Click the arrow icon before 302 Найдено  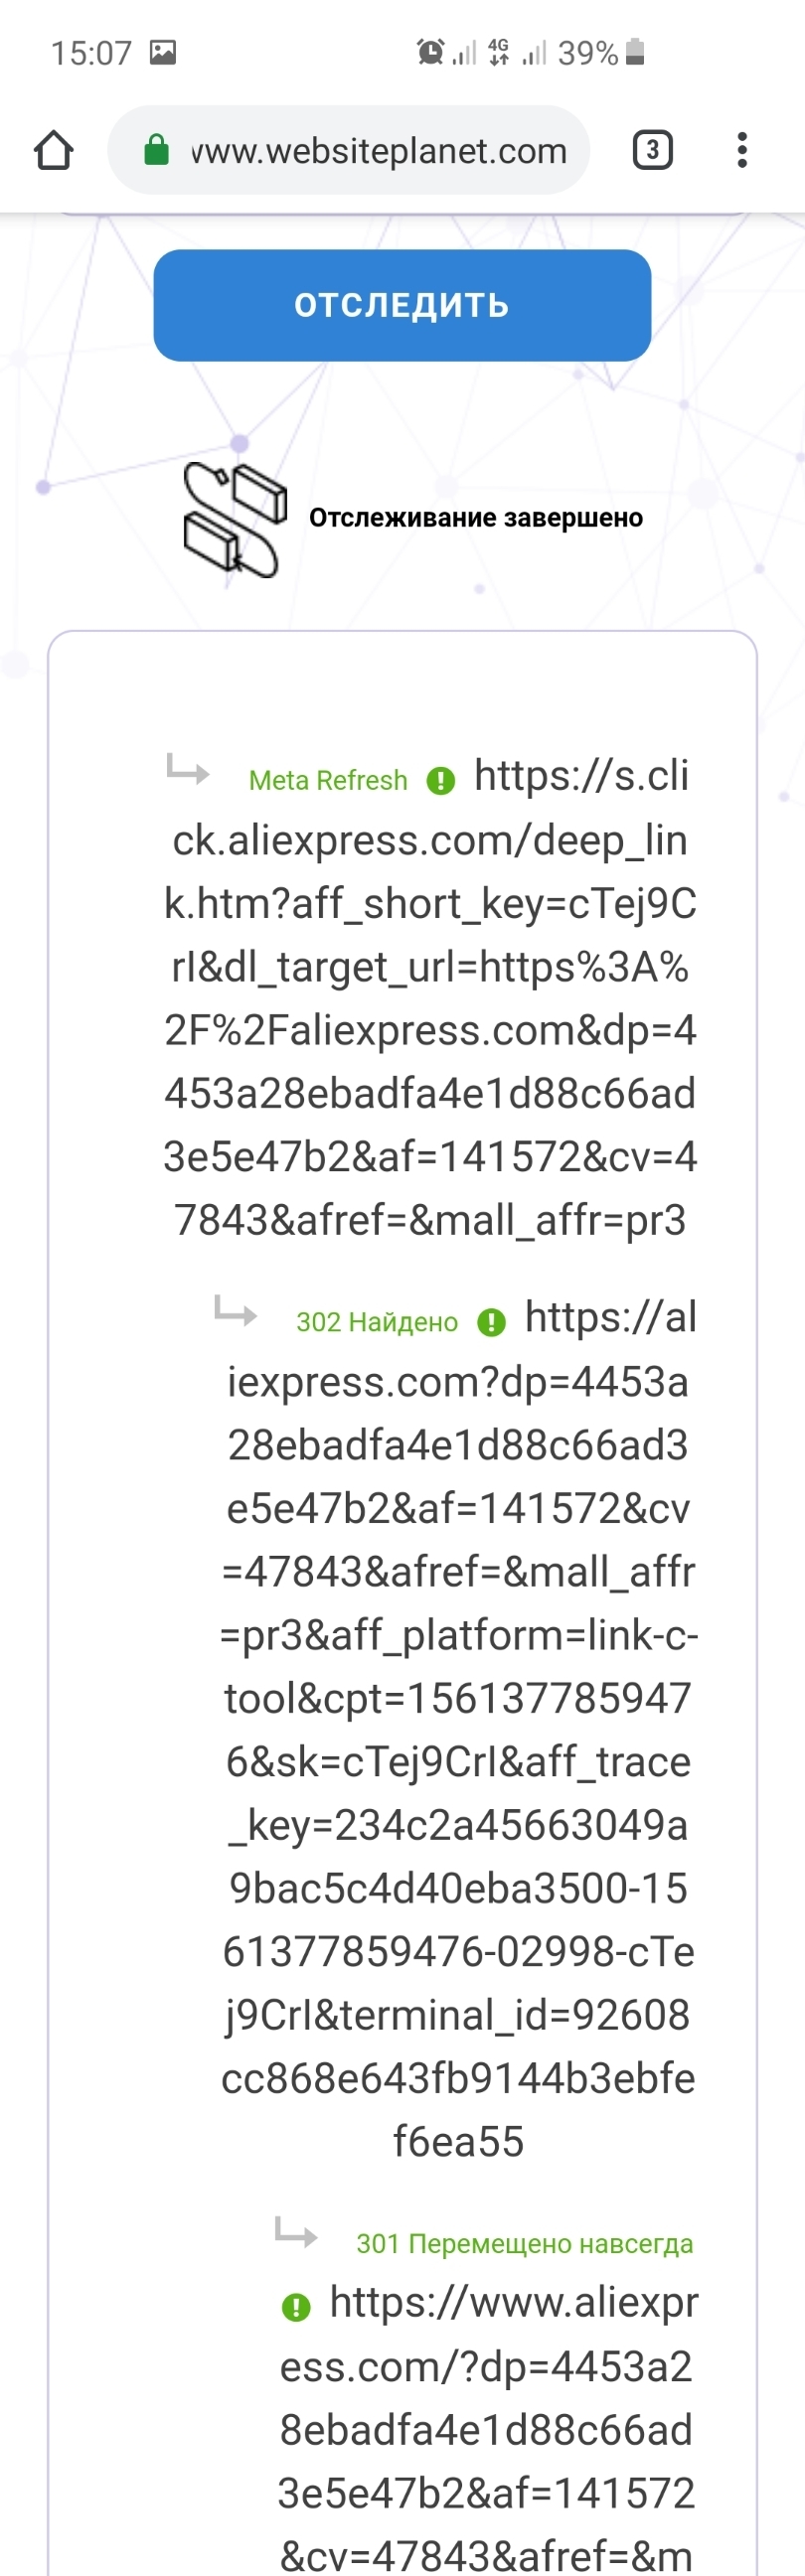[236, 1312]
